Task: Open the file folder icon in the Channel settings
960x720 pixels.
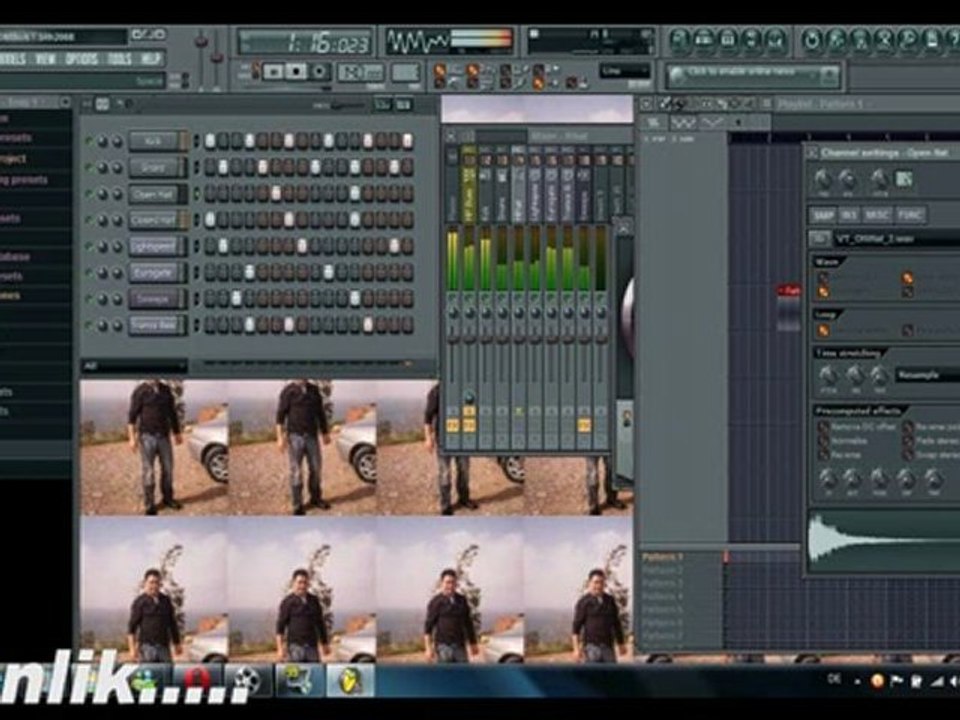Action: point(819,238)
